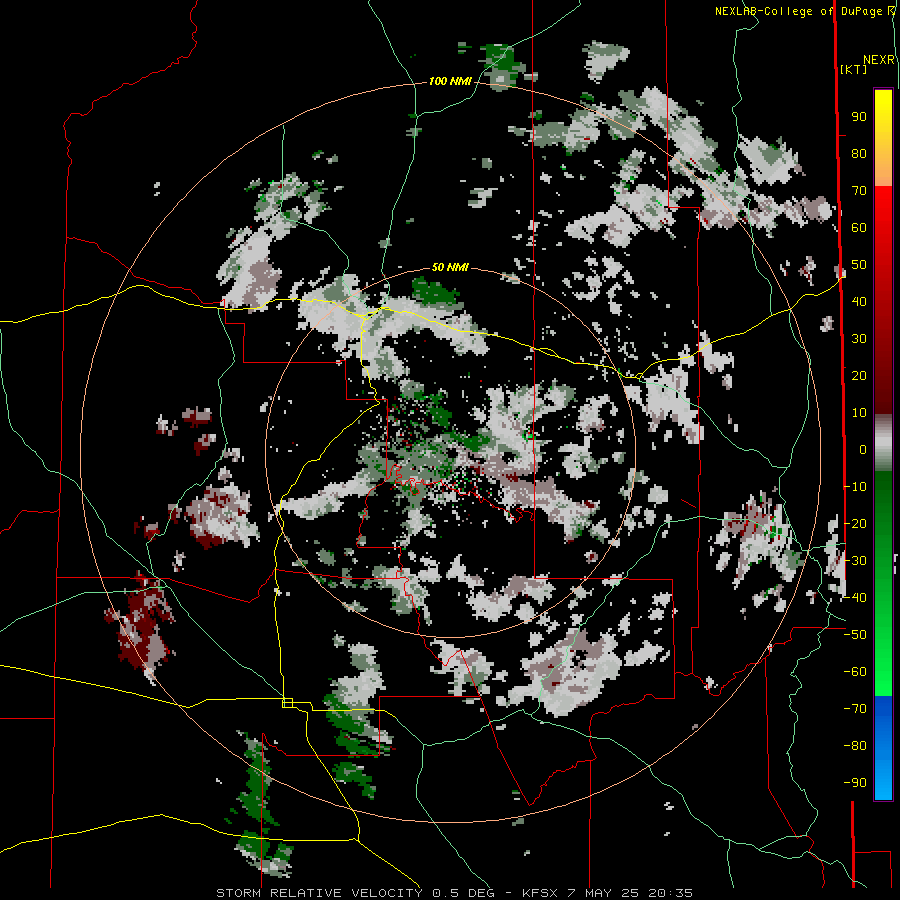Click the 20 value on velocity scale
Screen dimensions: 900x900
tap(859, 376)
